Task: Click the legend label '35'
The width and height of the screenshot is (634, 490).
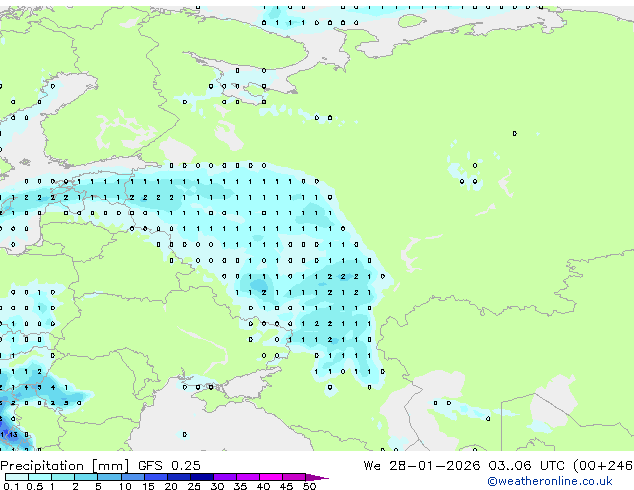Action: pos(240,486)
